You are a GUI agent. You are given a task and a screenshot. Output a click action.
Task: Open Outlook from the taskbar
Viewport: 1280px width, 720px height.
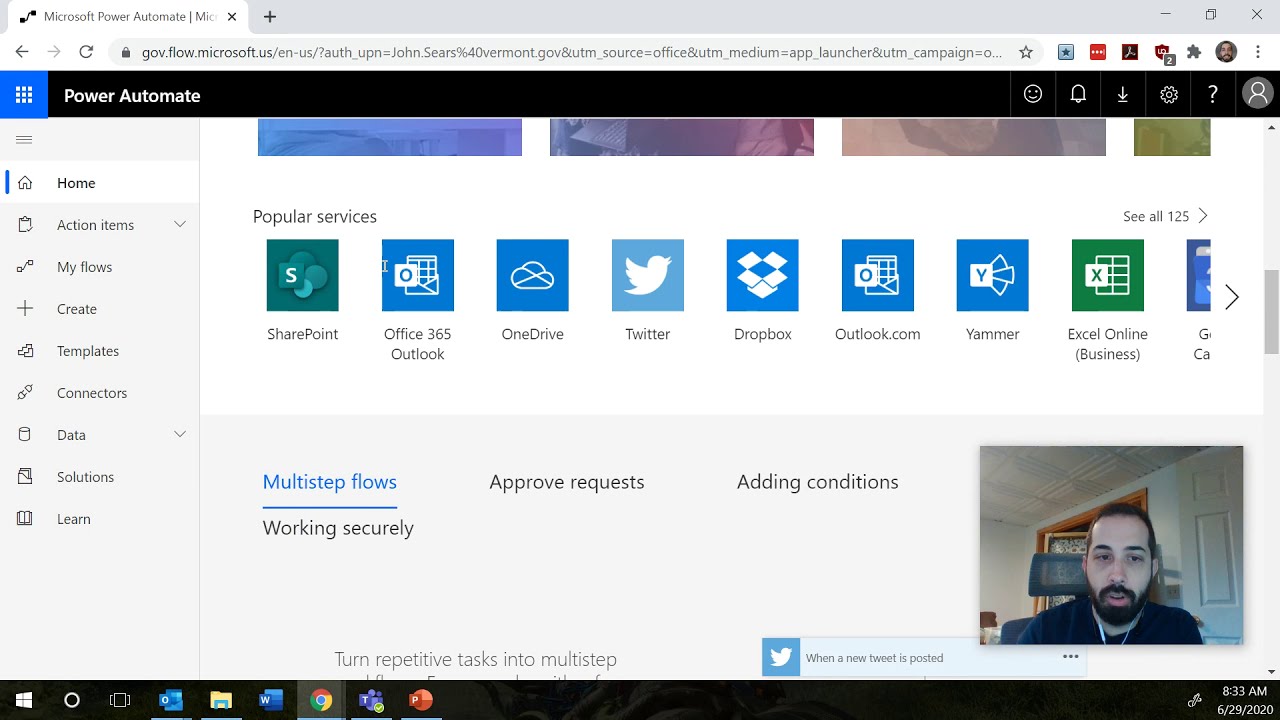[x=171, y=700]
